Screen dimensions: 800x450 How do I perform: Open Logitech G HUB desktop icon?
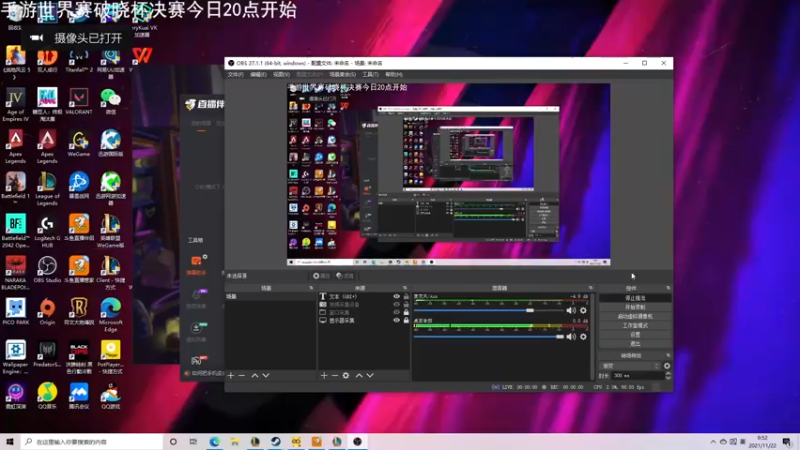[47, 231]
